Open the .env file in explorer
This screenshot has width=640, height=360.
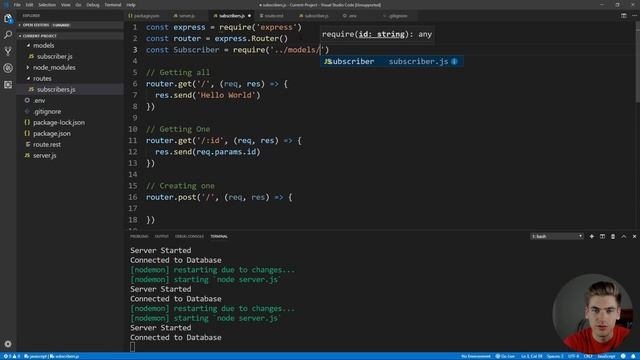(39, 100)
